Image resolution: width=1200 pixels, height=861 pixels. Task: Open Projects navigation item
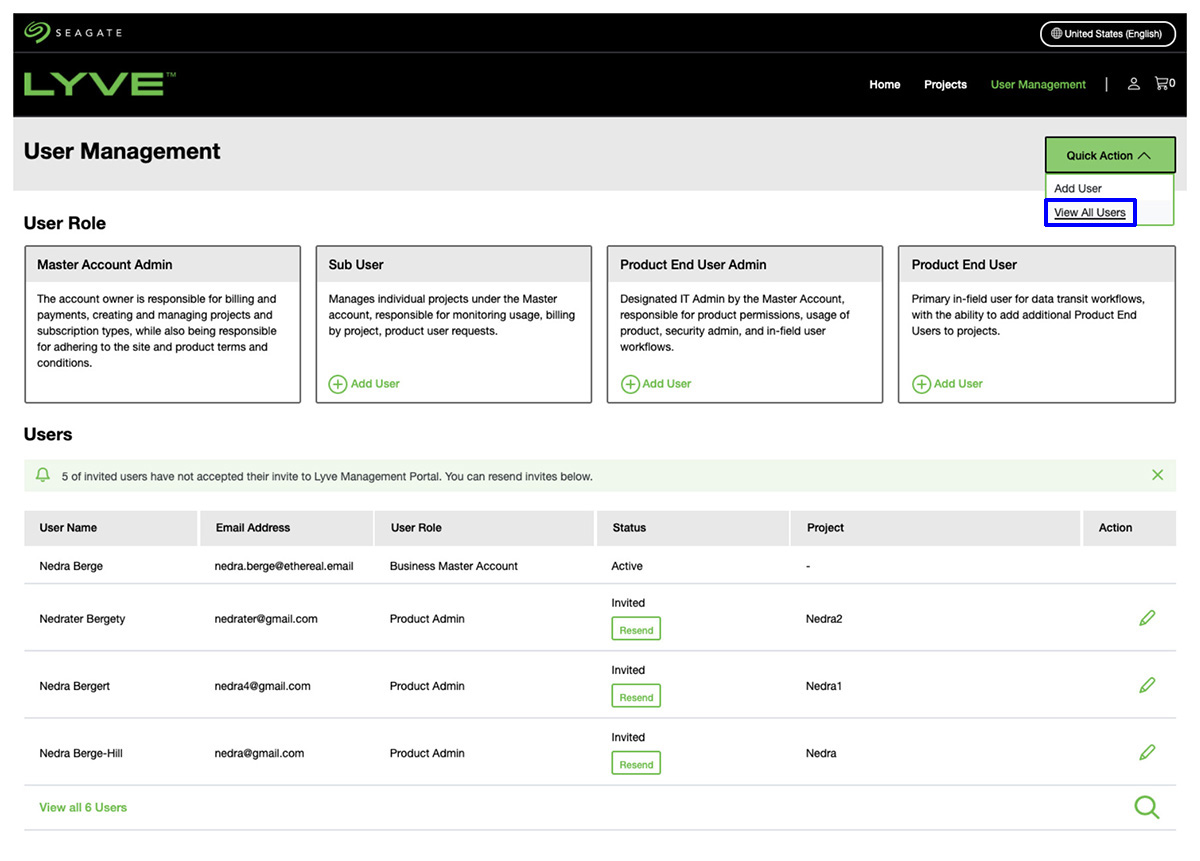pos(945,85)
